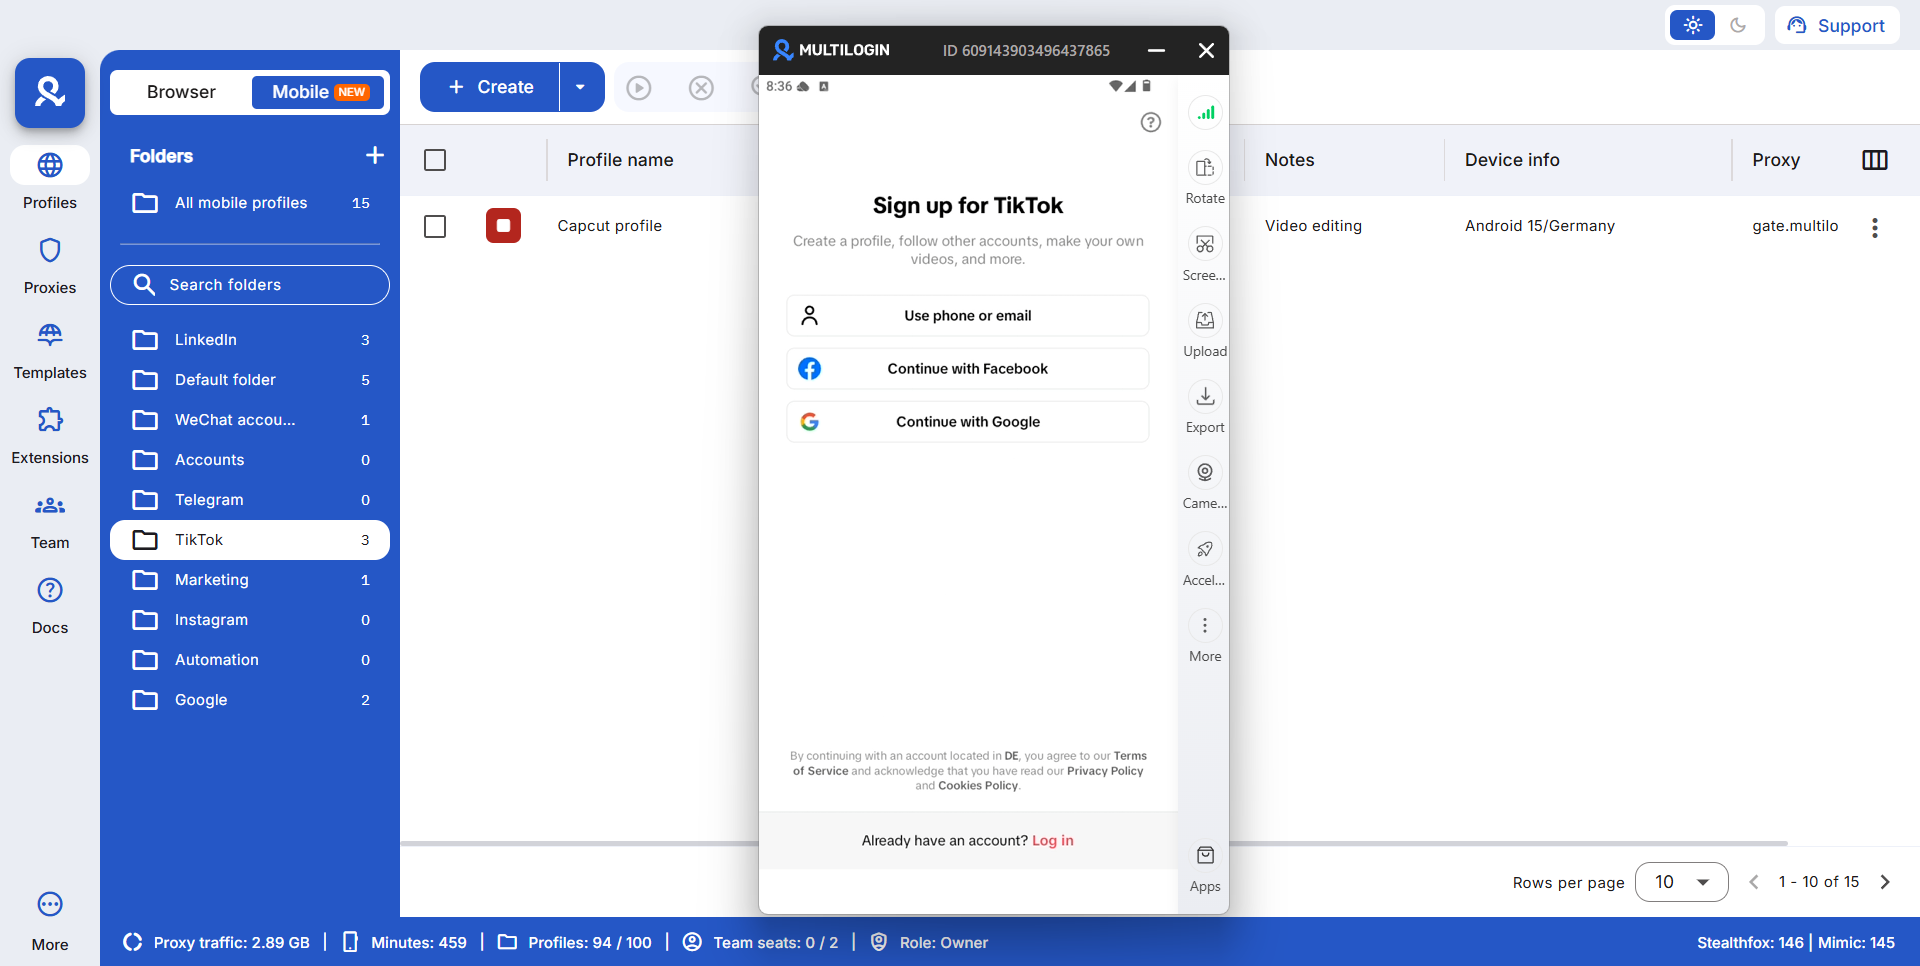Click the Upload file icon
This screenshot has width=1920, height=966.
1204,321
